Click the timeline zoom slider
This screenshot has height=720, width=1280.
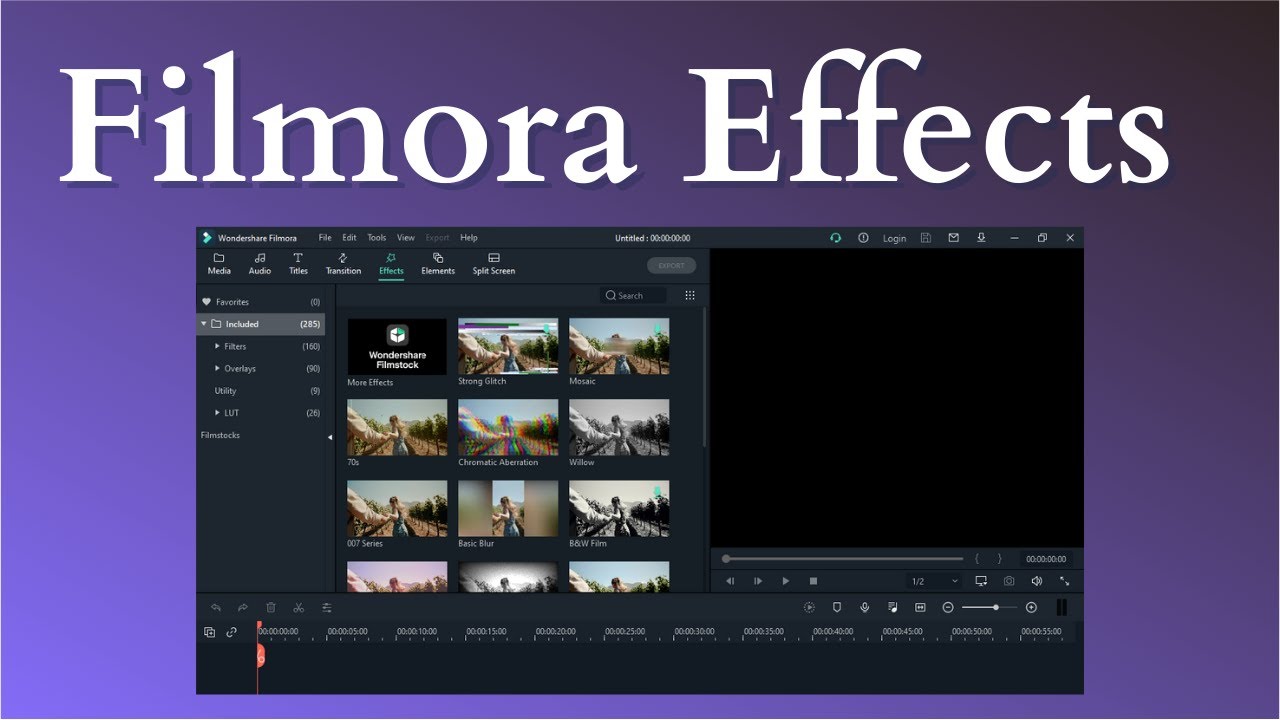[x=989, y=607]
